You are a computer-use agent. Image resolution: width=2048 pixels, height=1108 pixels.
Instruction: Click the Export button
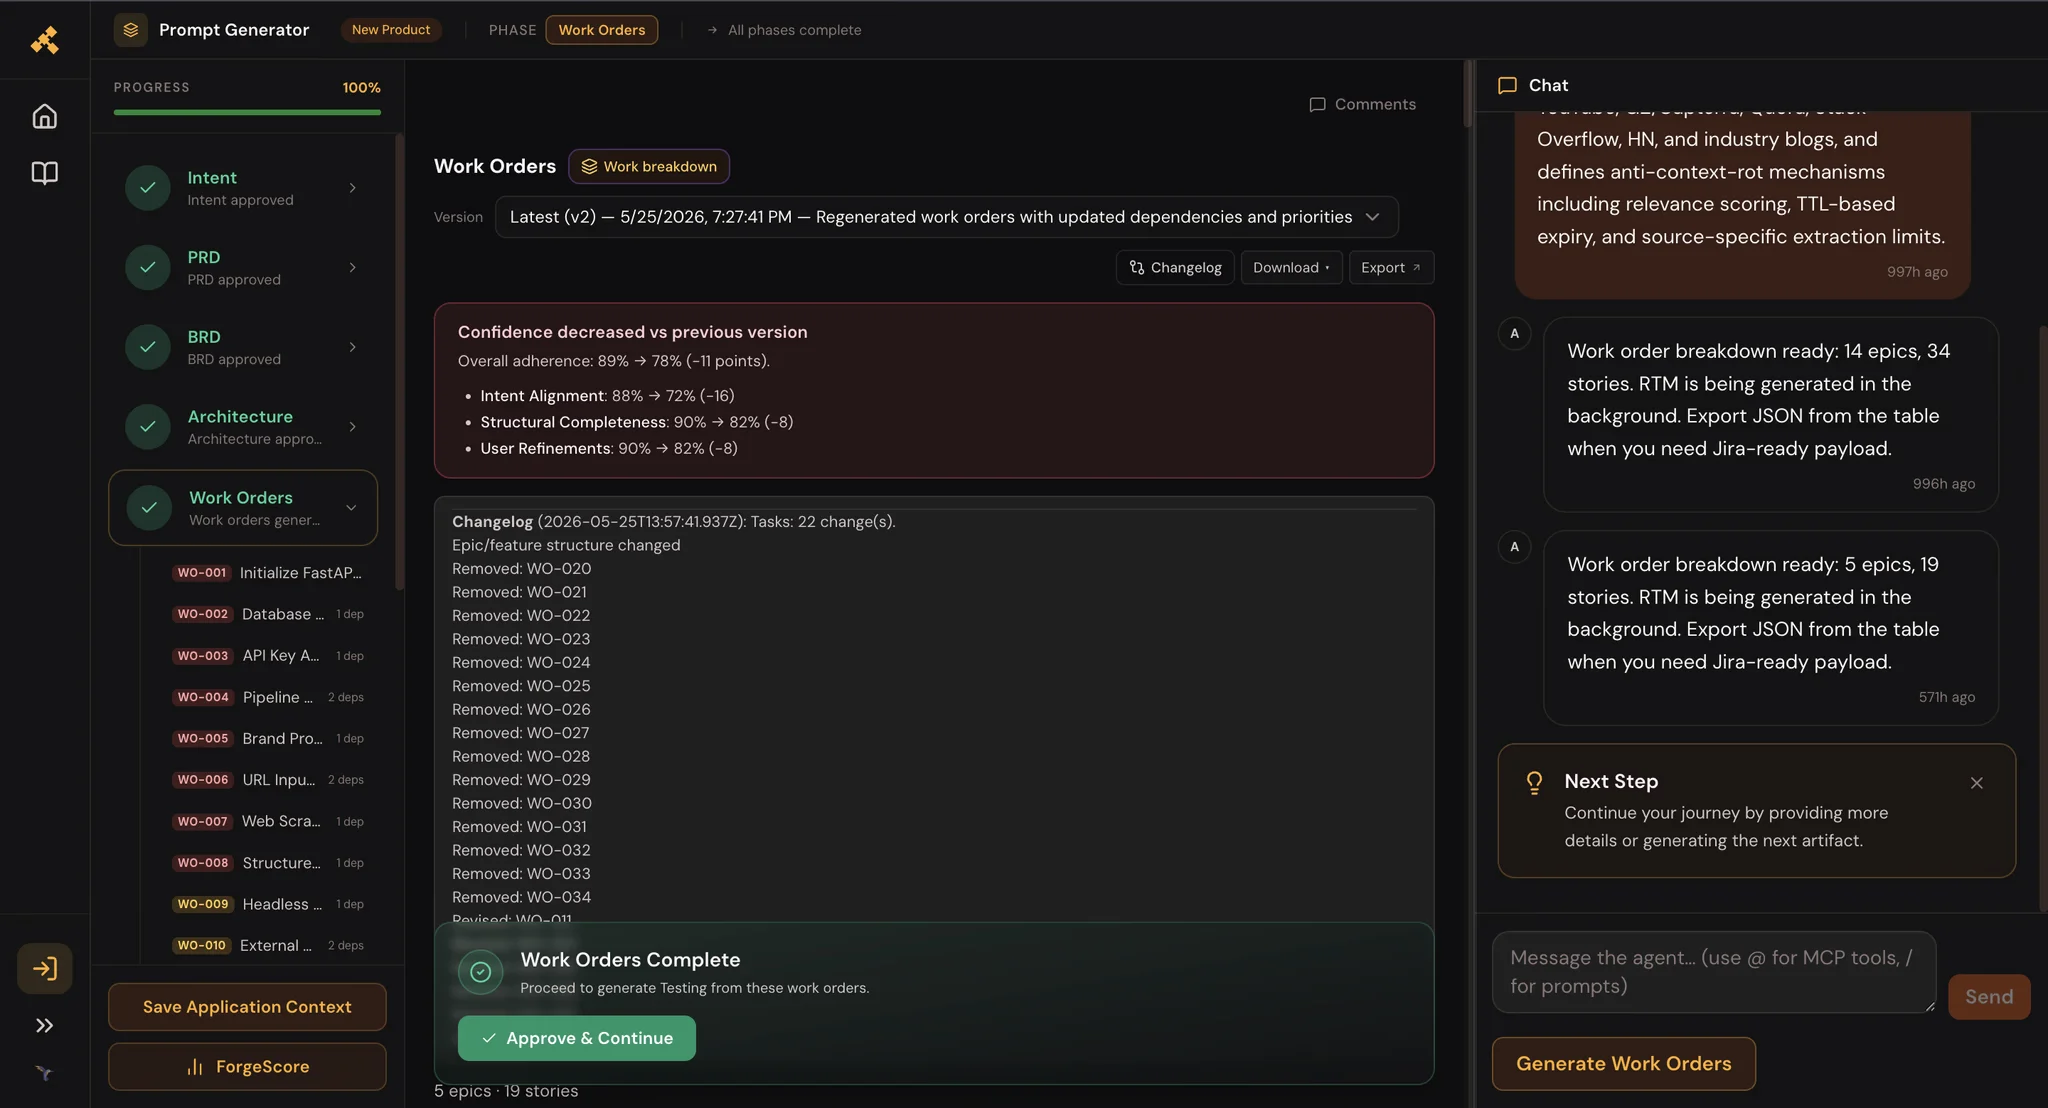[x=1391, y=268]
